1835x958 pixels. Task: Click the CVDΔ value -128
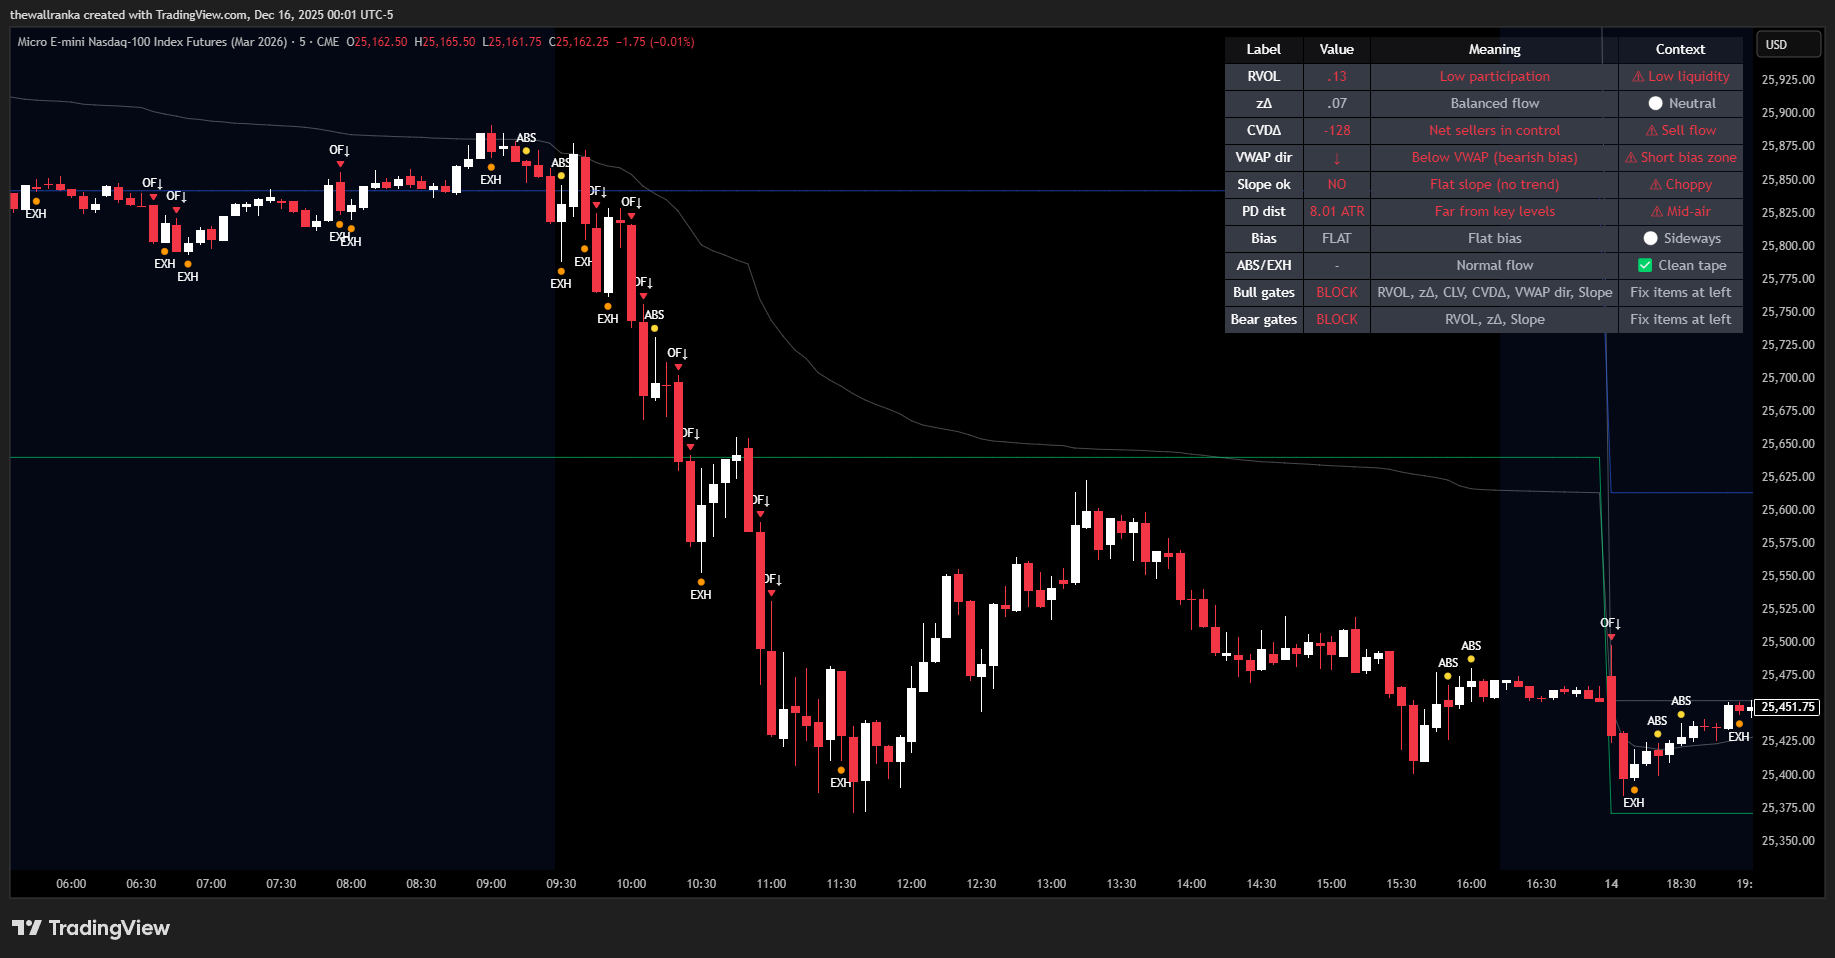(1337, 130)
